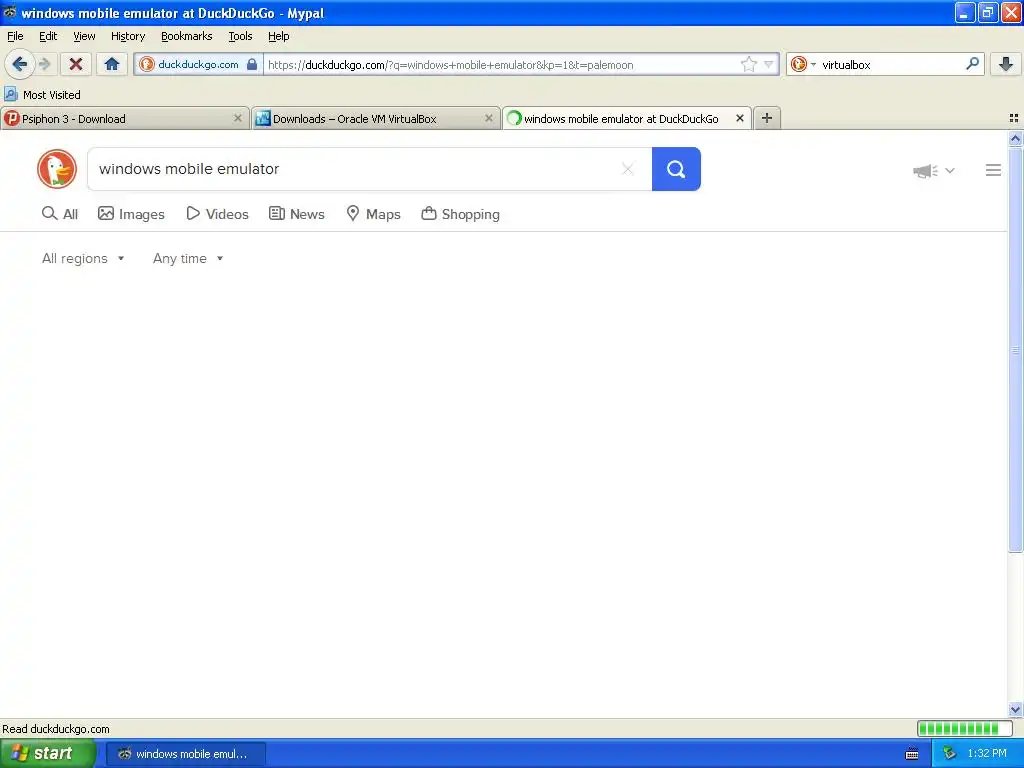Click the scrollbar up arrow
Viewport: 1024px width, 768px height.
click(x=1015, y=138)
